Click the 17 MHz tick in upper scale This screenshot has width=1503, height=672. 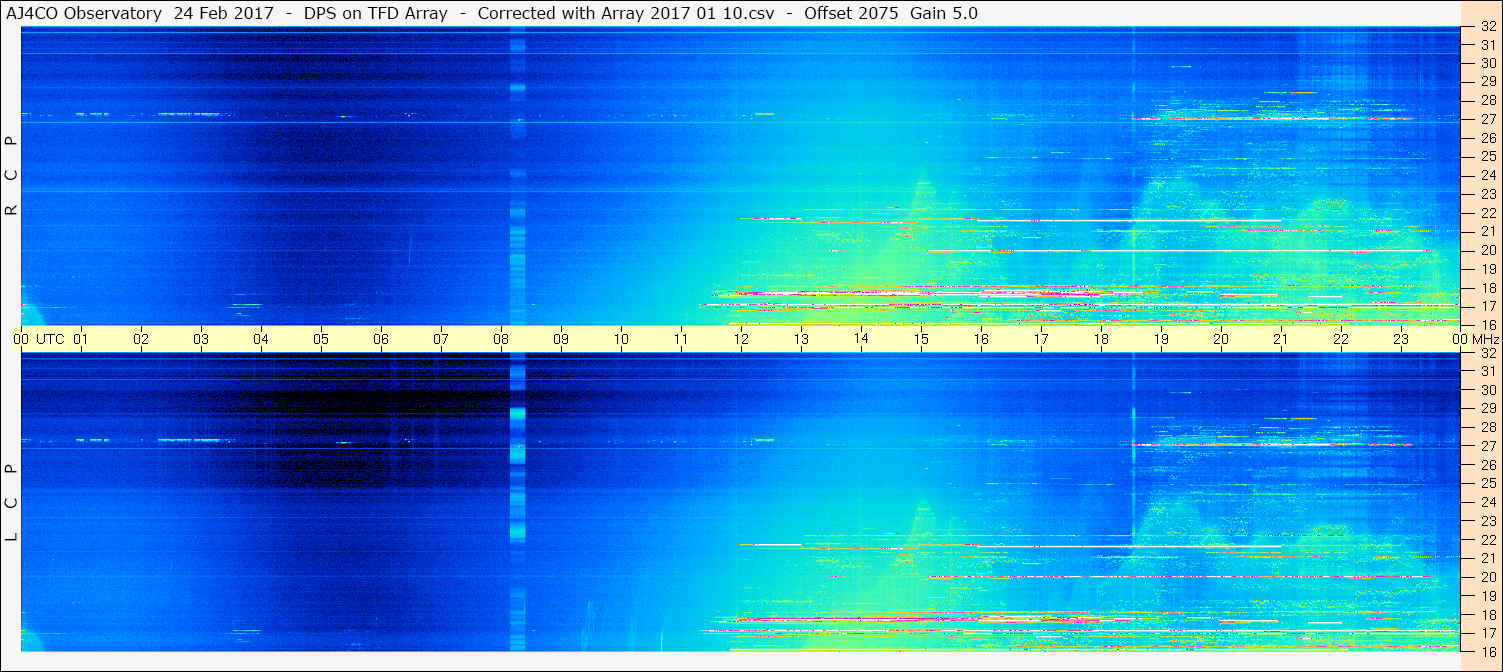pyautogui.click(x=1487, y=306)
